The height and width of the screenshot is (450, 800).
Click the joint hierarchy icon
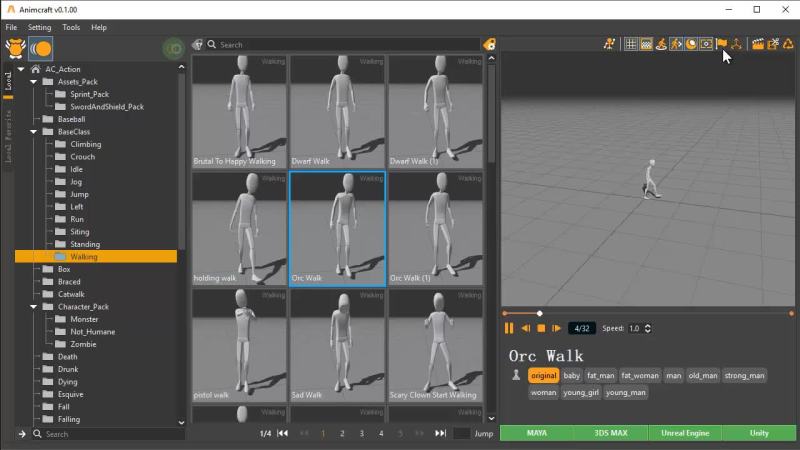coord(736,44)
